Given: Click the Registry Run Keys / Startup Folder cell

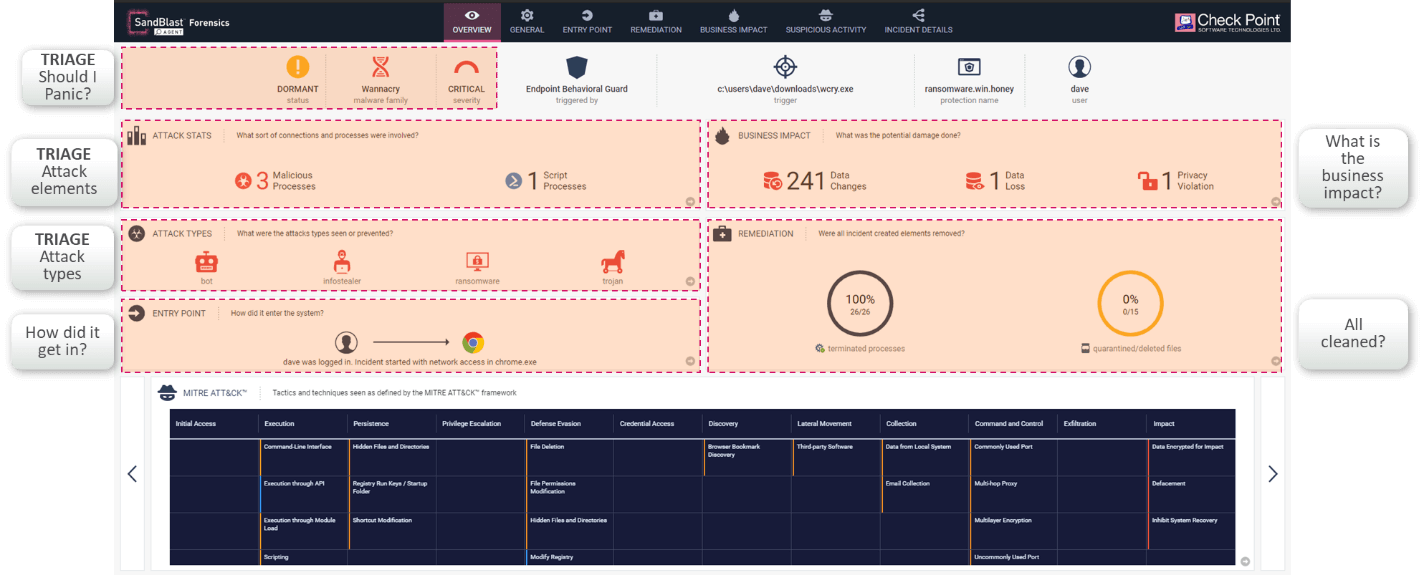Looking at the screenshot, I should (x=392, y=494).
